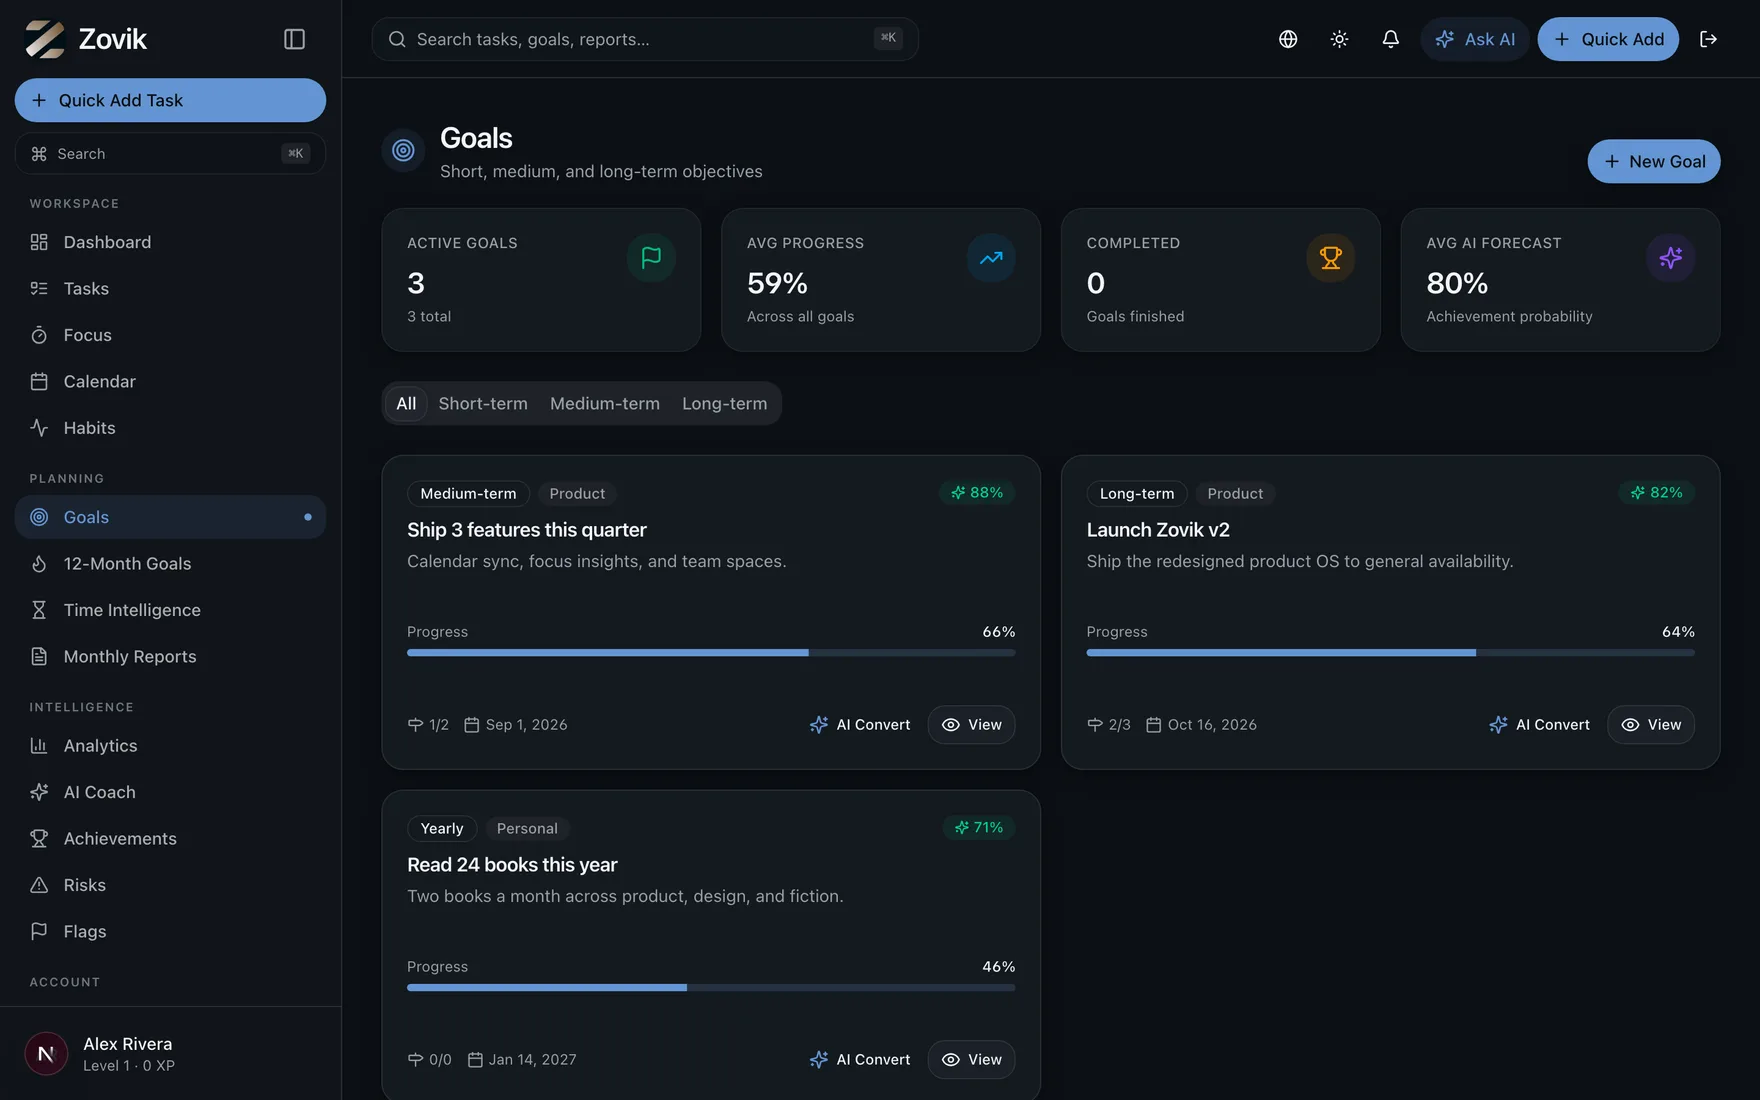Filter by Short-term goals
The image size is (1760, 1100).
(x=483, y=404)
